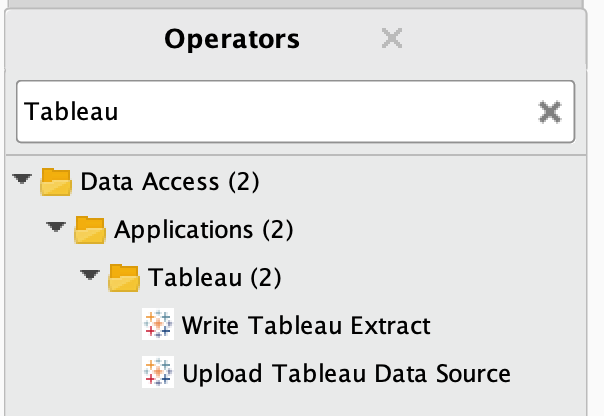The height and width of the screenshot is (416, 604).
Task: Clear the Tableau search text
Action: point(549,112)
